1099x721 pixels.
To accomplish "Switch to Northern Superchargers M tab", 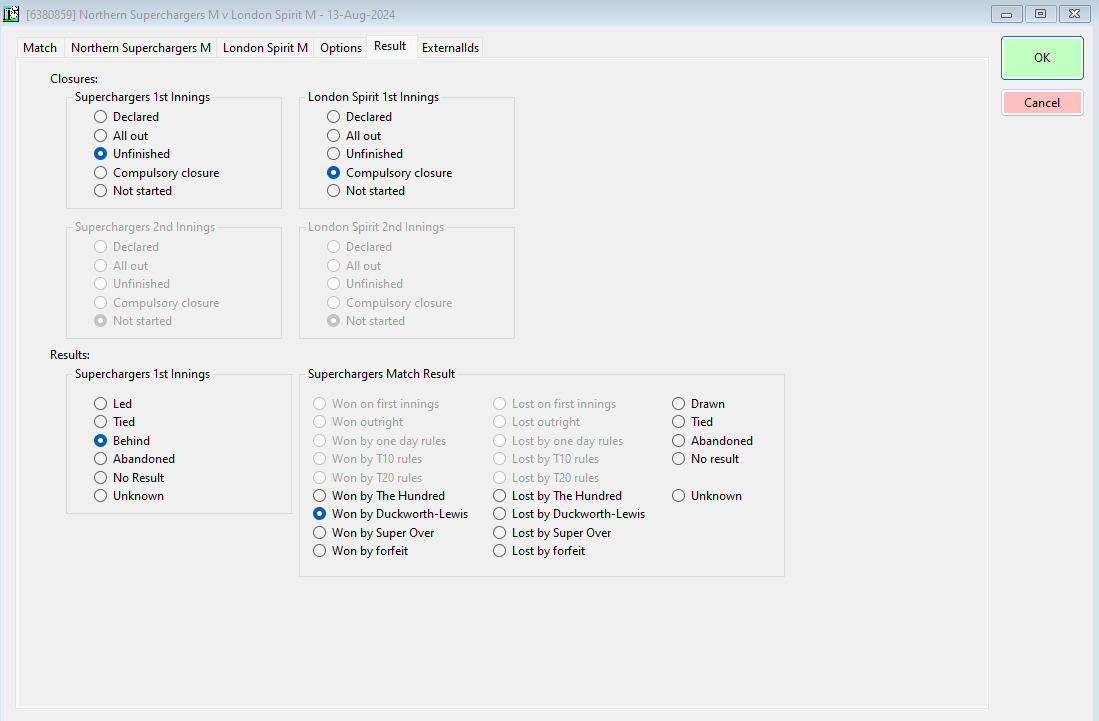I will [140, 48].
